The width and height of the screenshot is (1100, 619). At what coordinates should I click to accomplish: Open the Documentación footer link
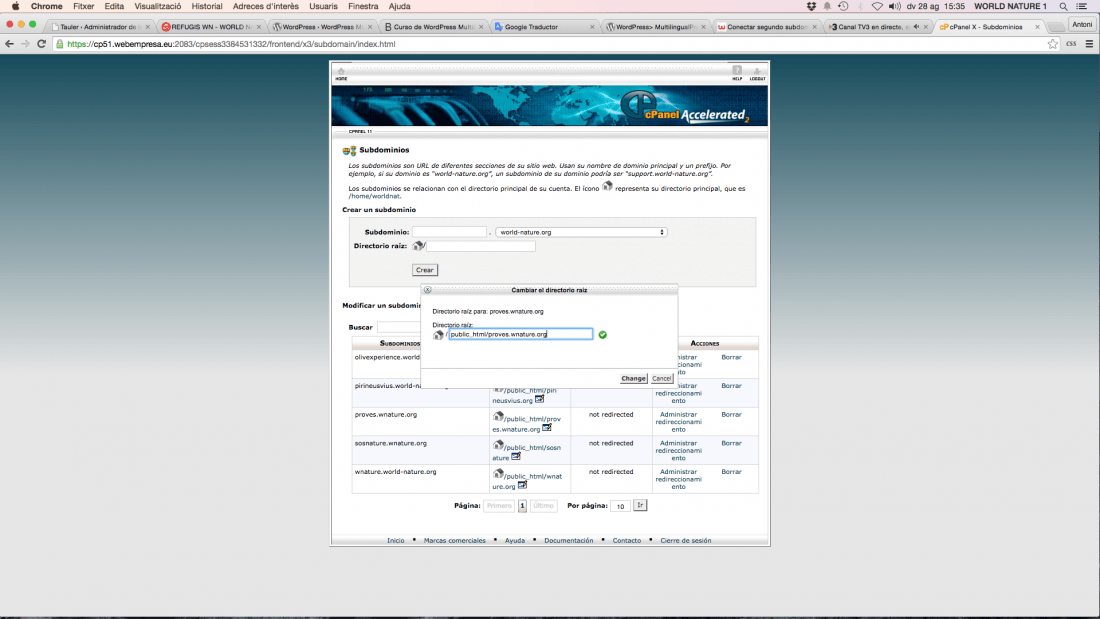(x=568, y=540)
